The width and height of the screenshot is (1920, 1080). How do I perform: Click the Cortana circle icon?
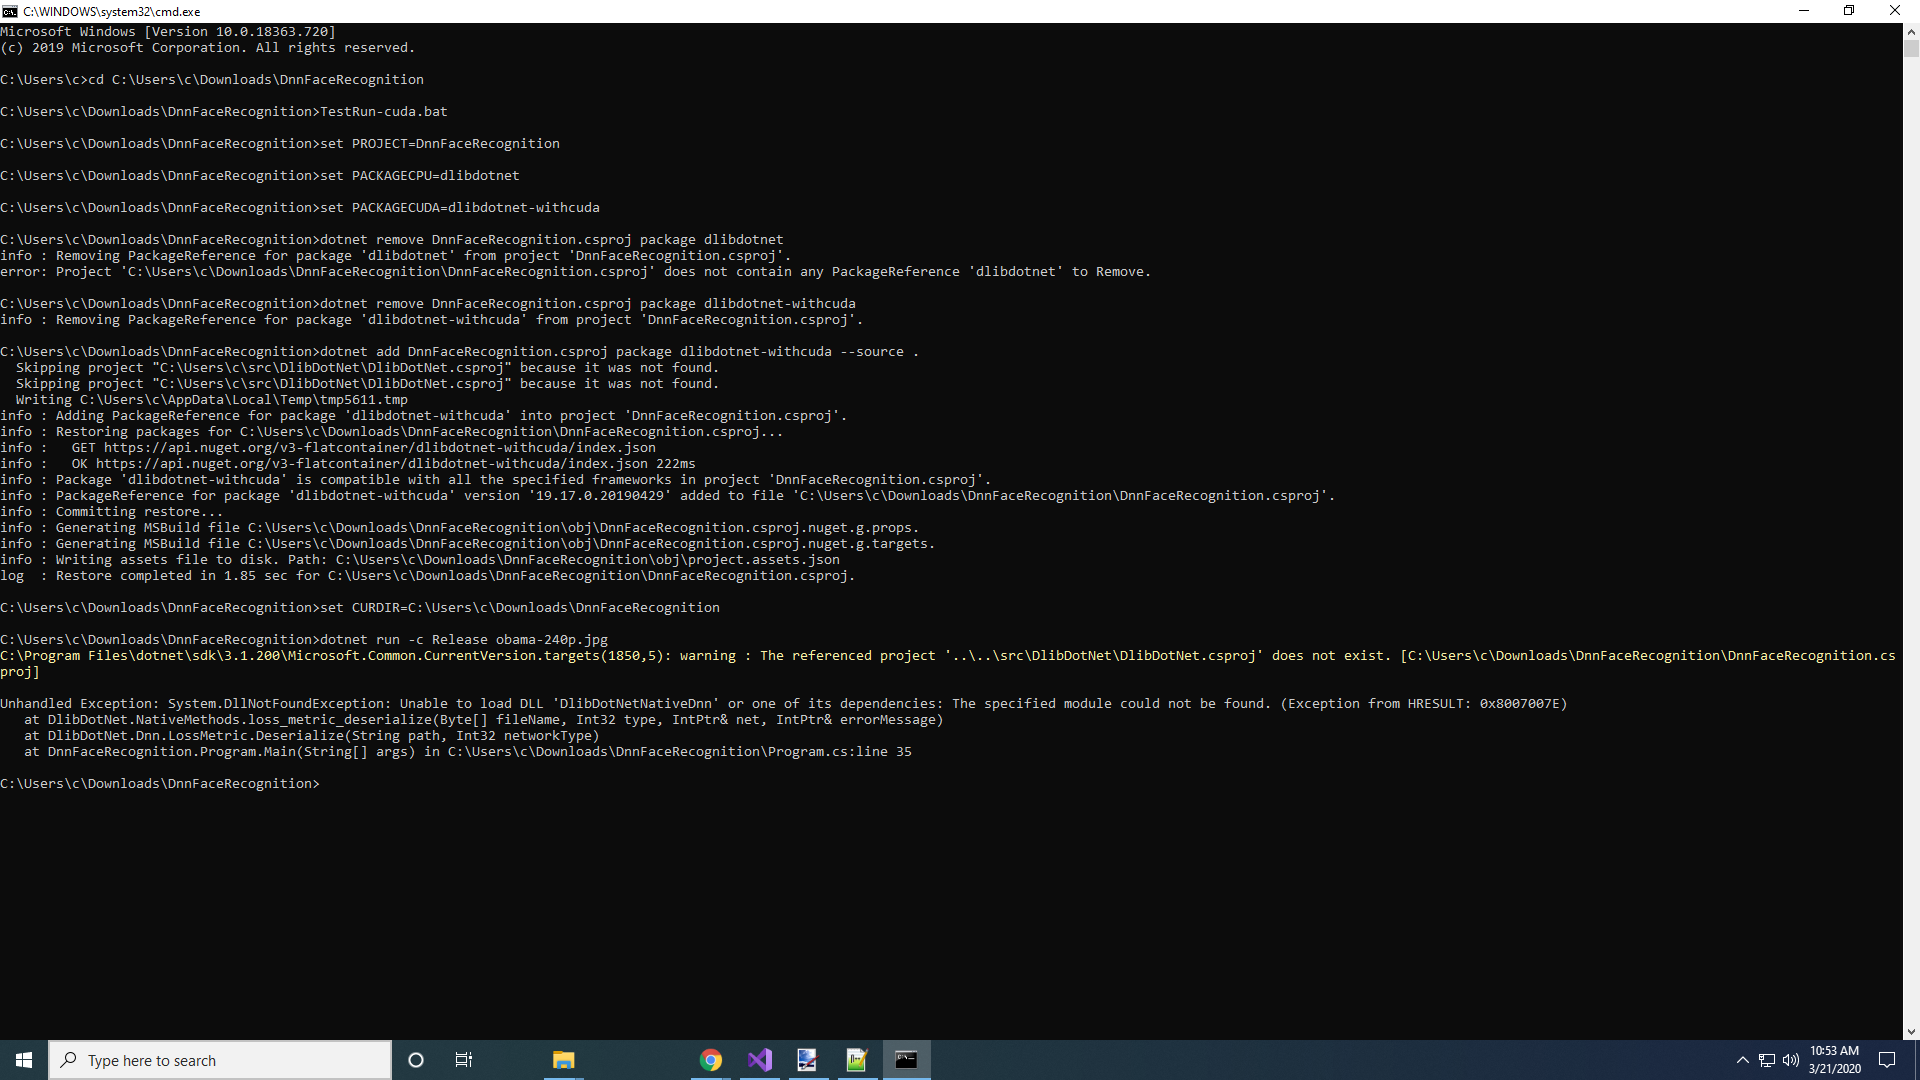(x=416, y=1060)
